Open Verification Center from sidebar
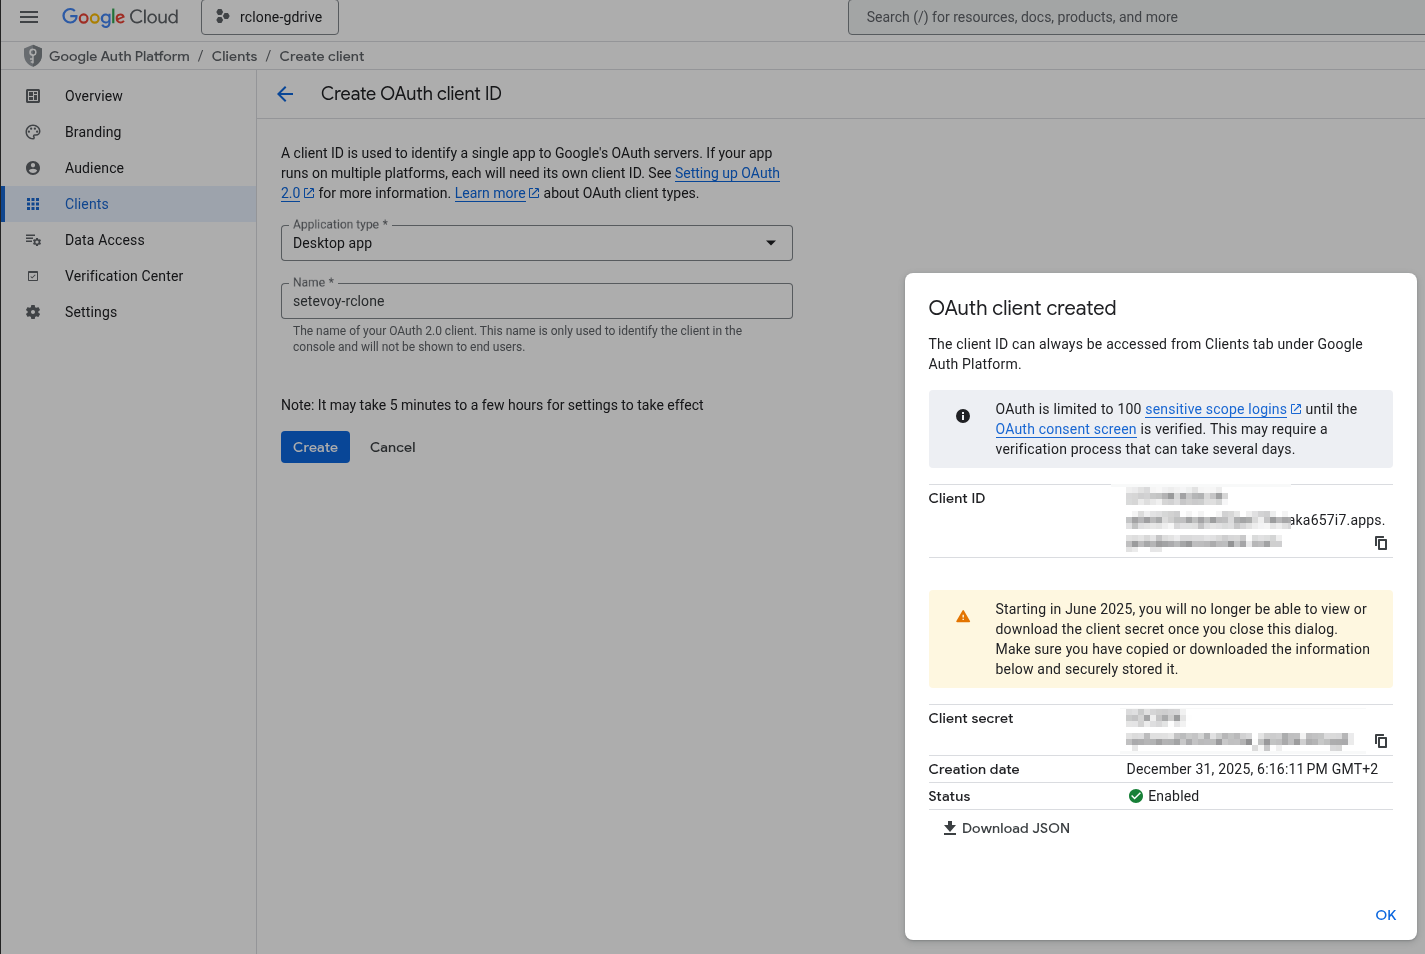The height and width of the screenshot is (954, 1425). click(x=124, y=276)
